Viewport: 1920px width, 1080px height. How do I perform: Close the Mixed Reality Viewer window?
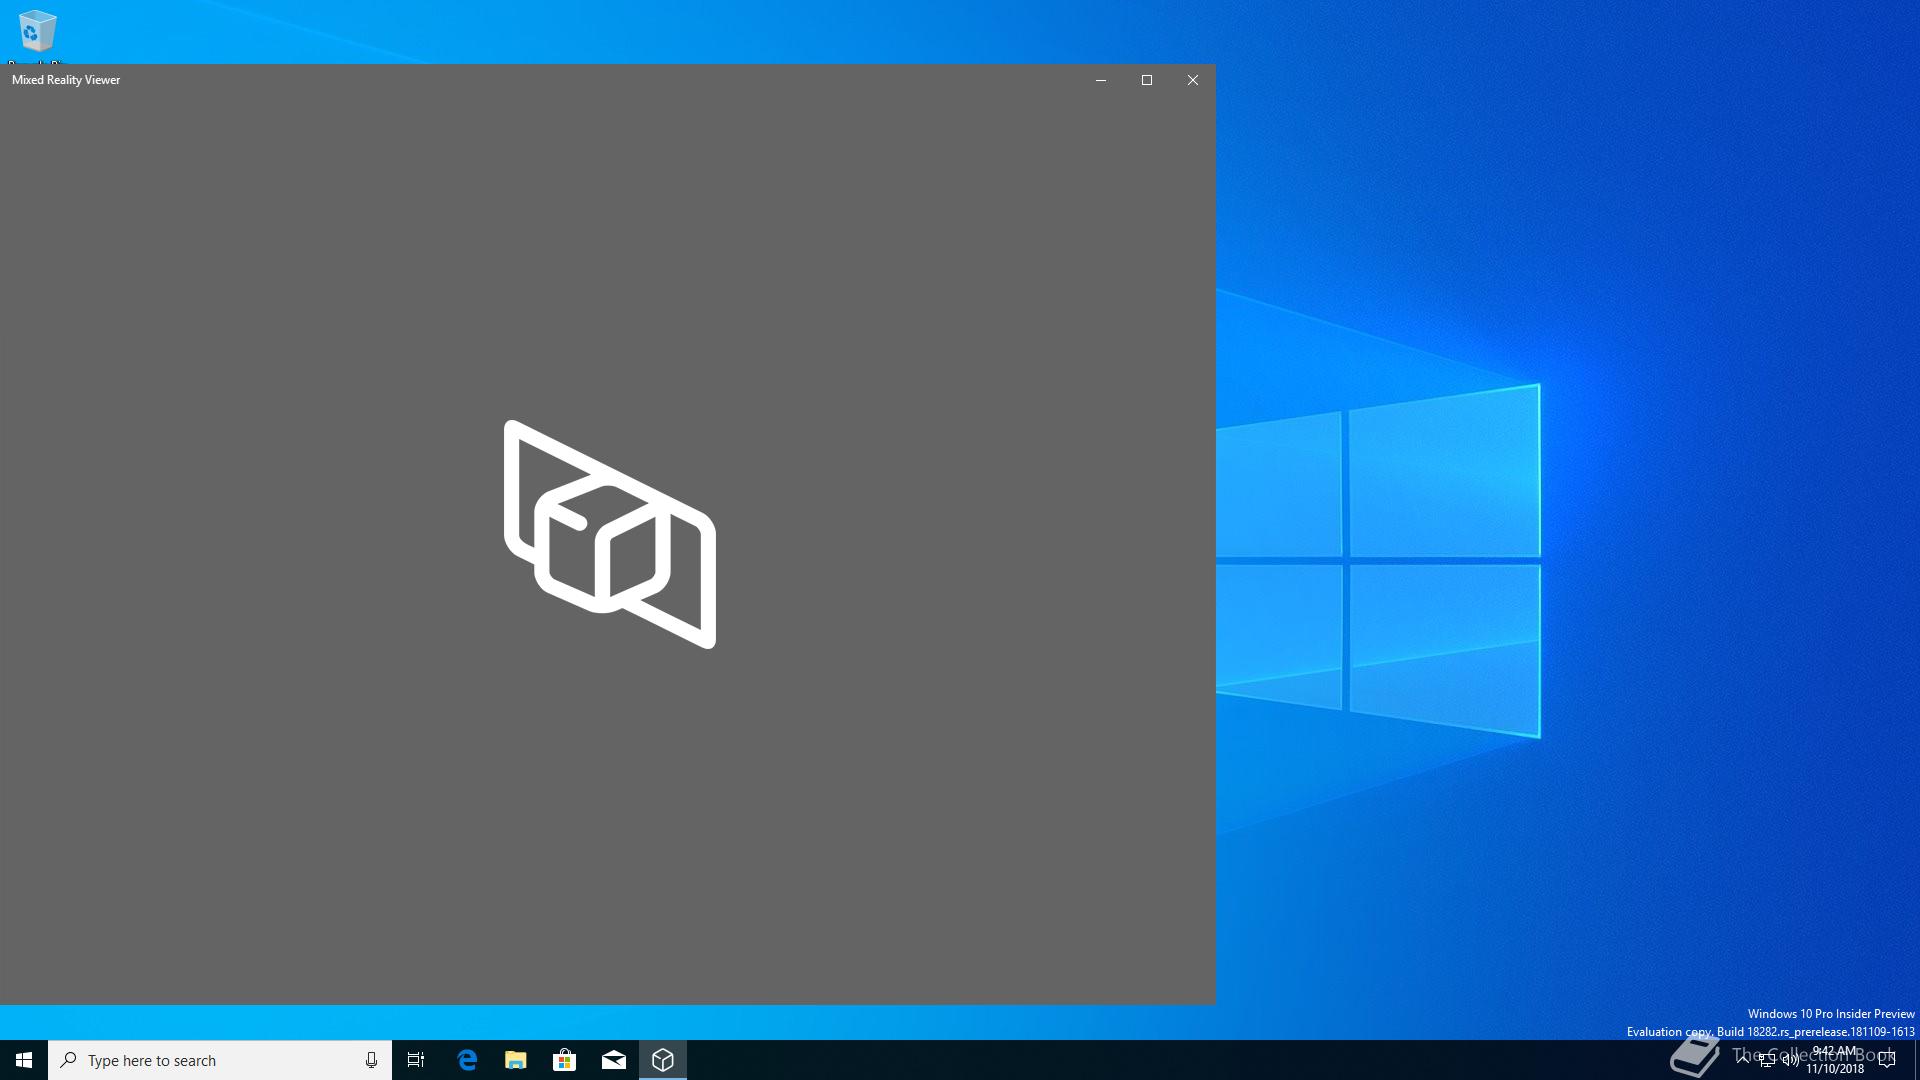[x=1193, y=80]
